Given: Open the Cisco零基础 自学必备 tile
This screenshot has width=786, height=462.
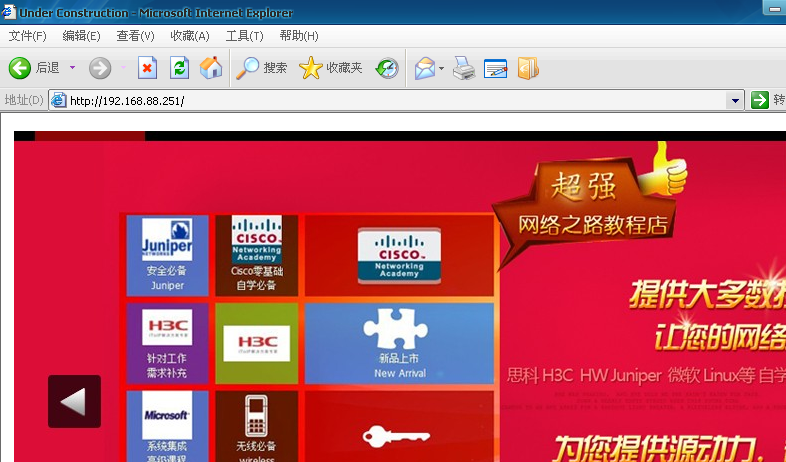Looking at the screenshot, I should point(257,256).
